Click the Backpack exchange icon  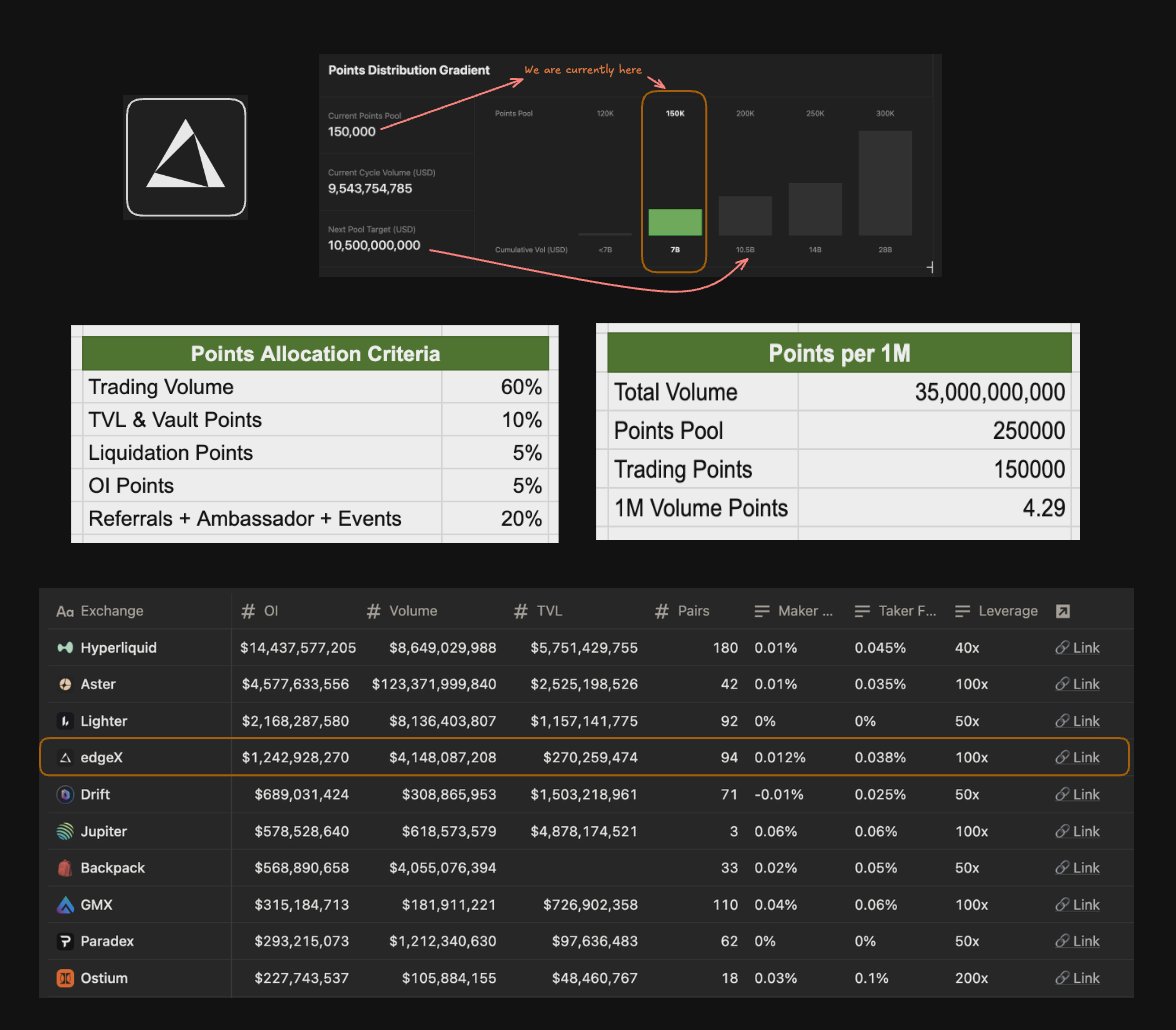[65, 868]
